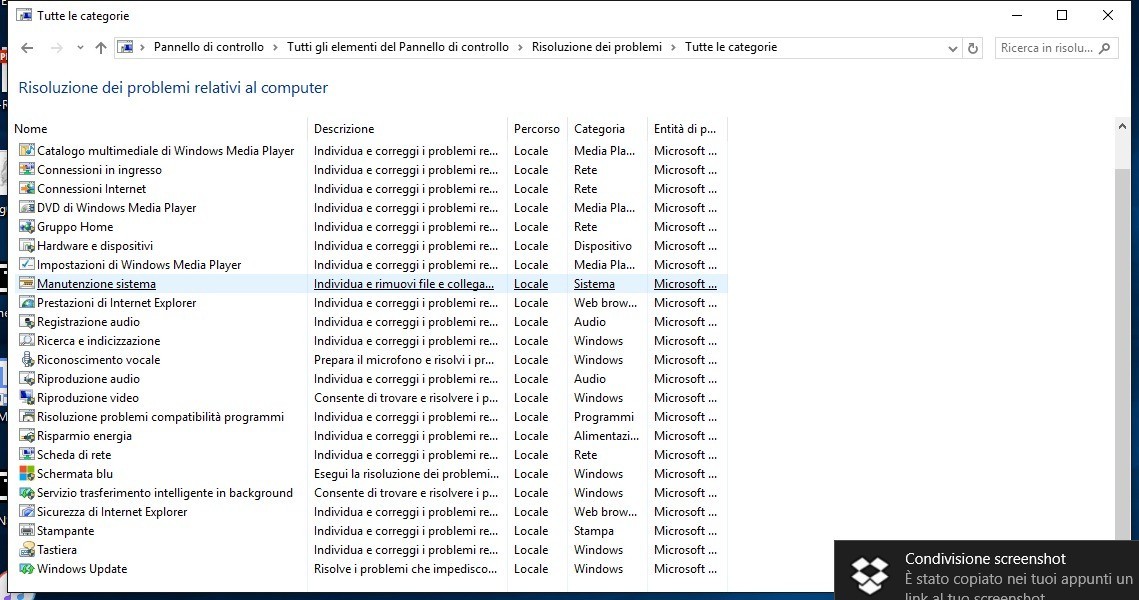Navigate to Risoluzione dei problemi breadcrumb
This screenshot has width=1139, height=600.
click(x=596, y=47)
